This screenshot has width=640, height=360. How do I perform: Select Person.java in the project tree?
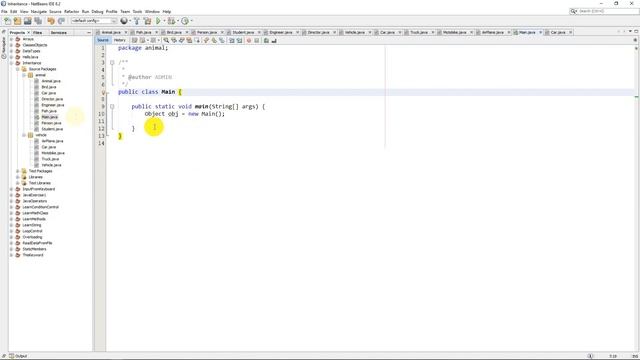pyautogui.click(x=51, y=123)
